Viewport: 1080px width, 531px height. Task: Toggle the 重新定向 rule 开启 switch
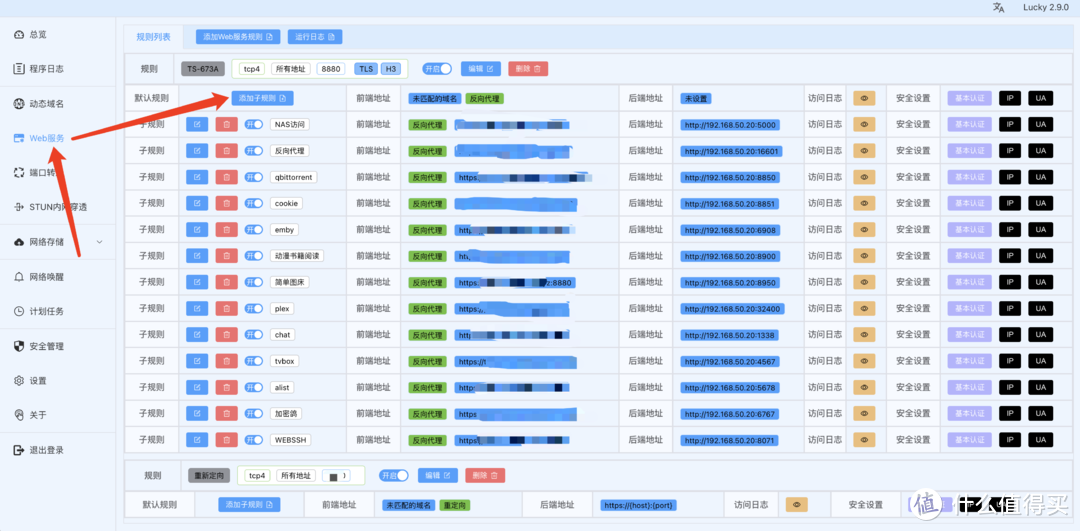click(x=394, y=476)
